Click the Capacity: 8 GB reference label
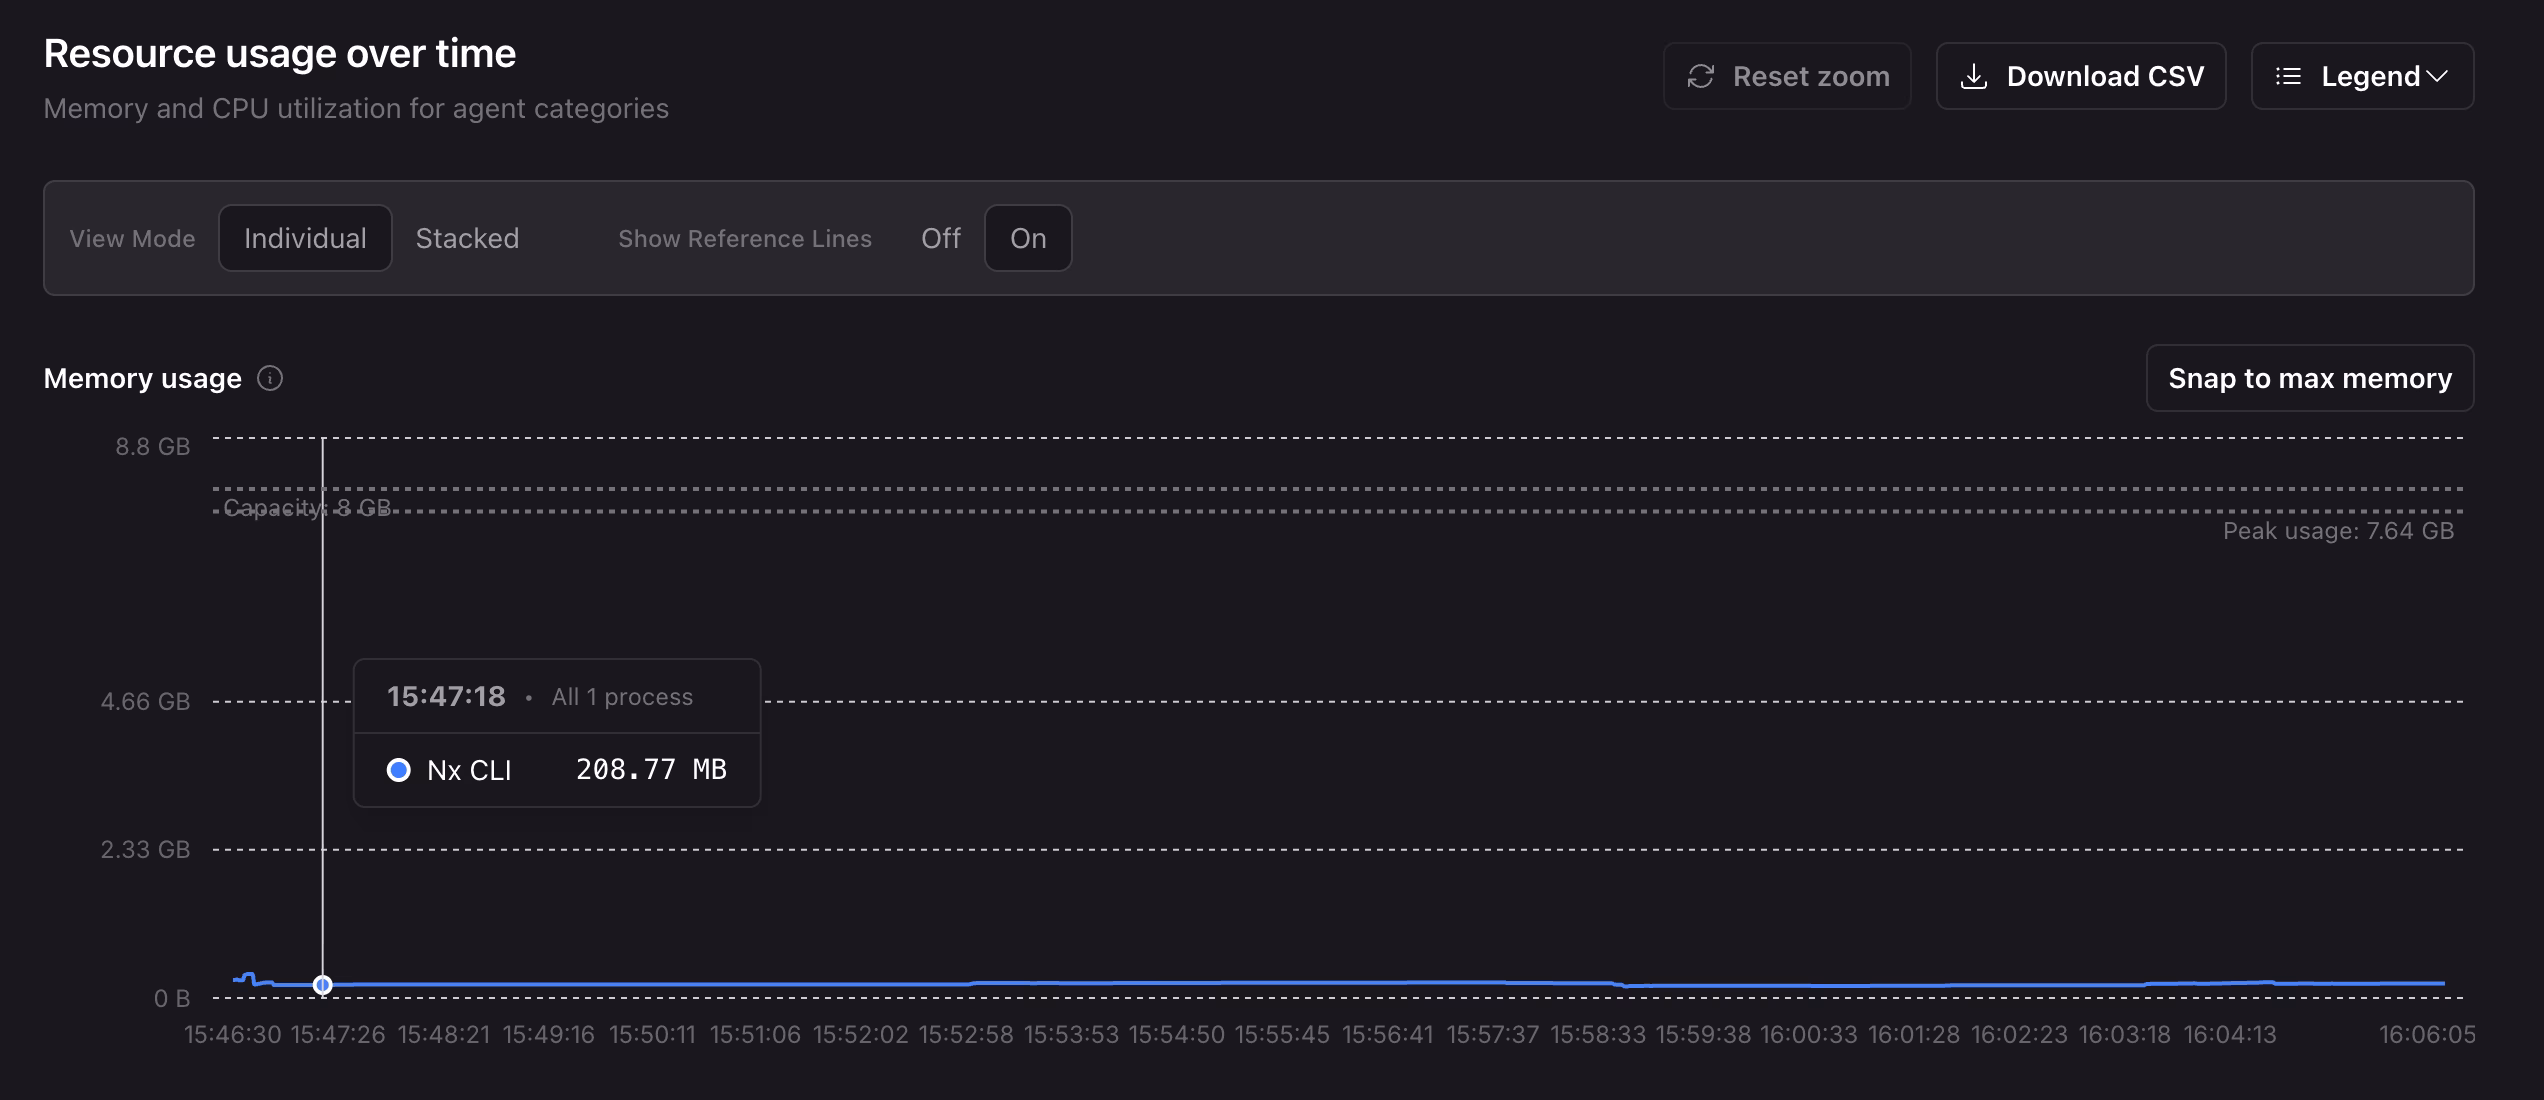Image resolution: width=2544 pixels, height=1100 pixels. (x=307, y=508)
